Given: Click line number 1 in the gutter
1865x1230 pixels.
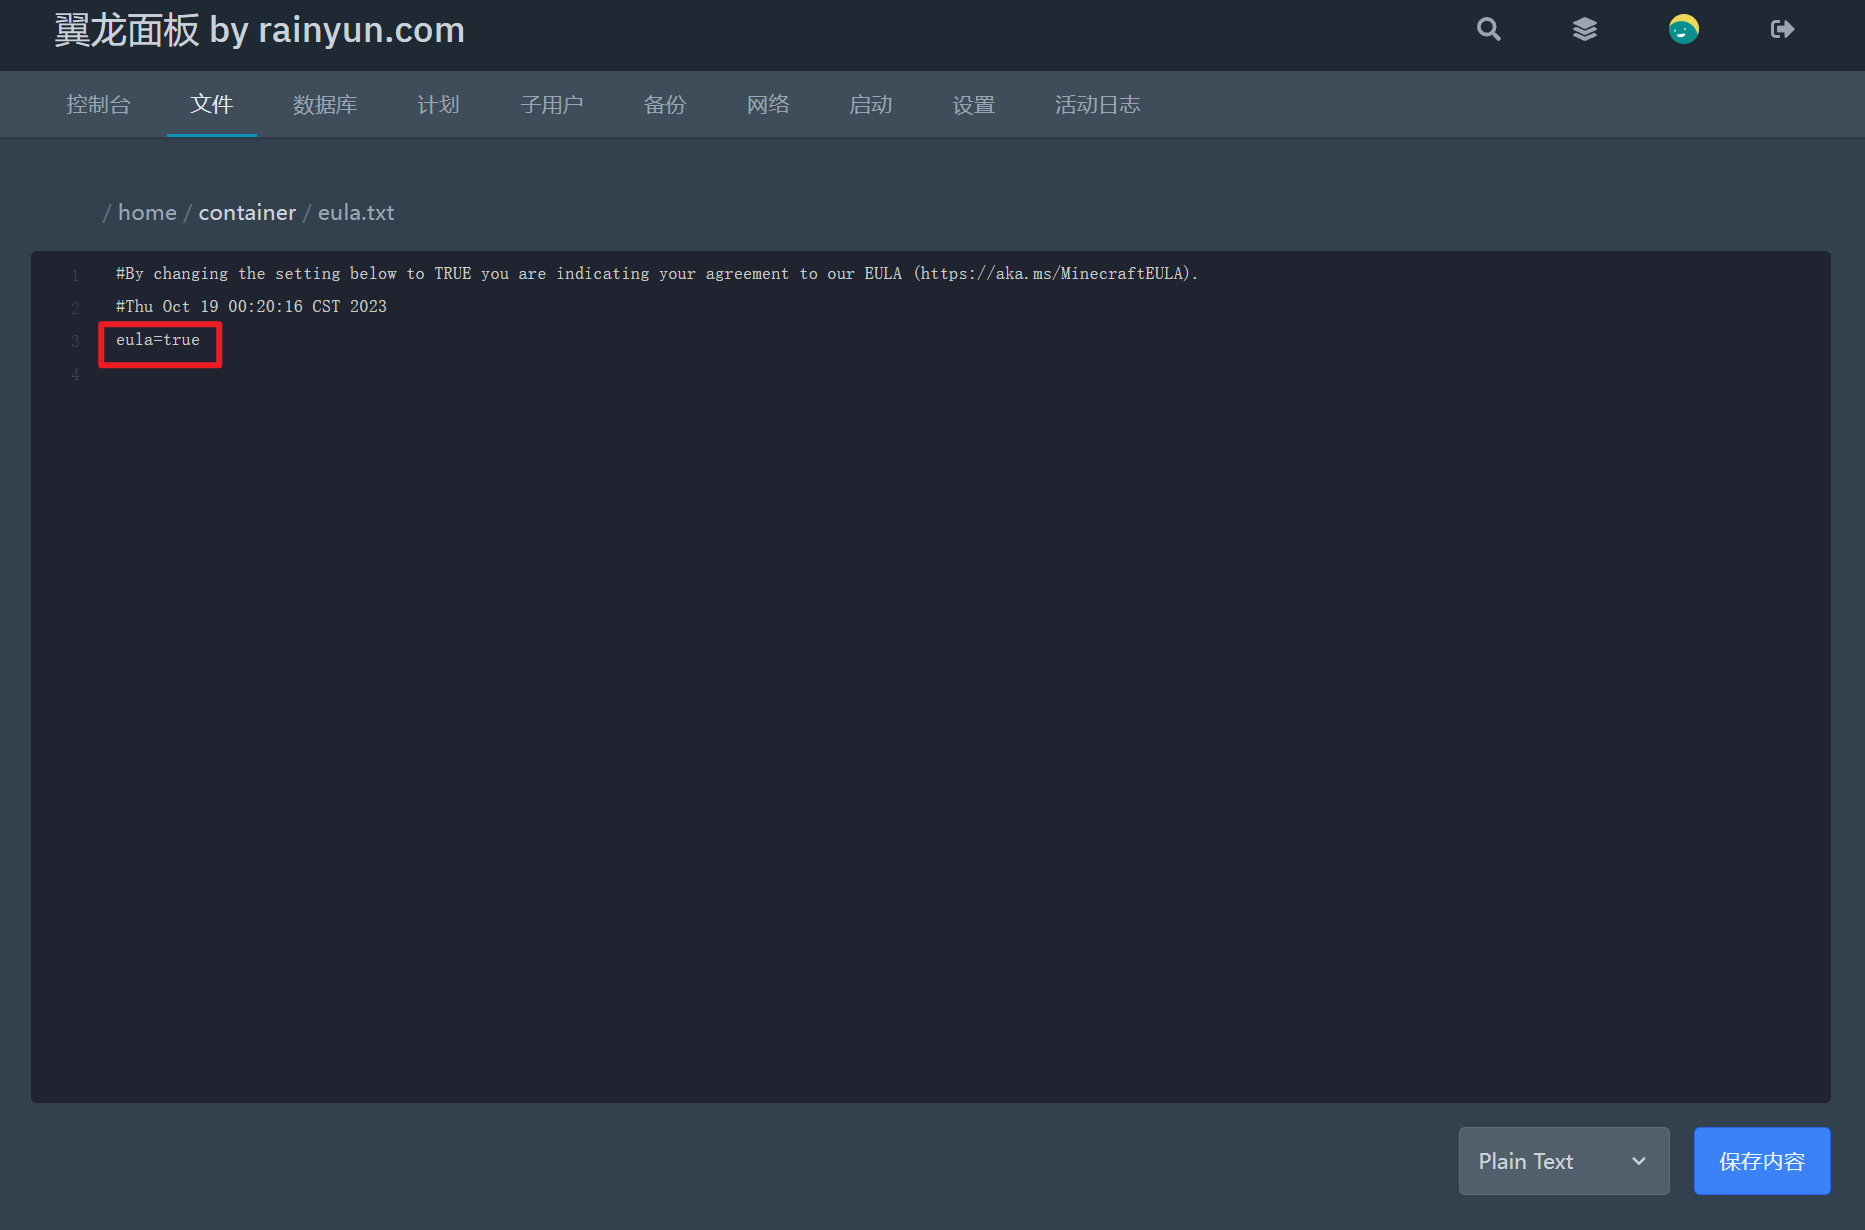Looking at the screenshot, I should (x=75, y=274).
